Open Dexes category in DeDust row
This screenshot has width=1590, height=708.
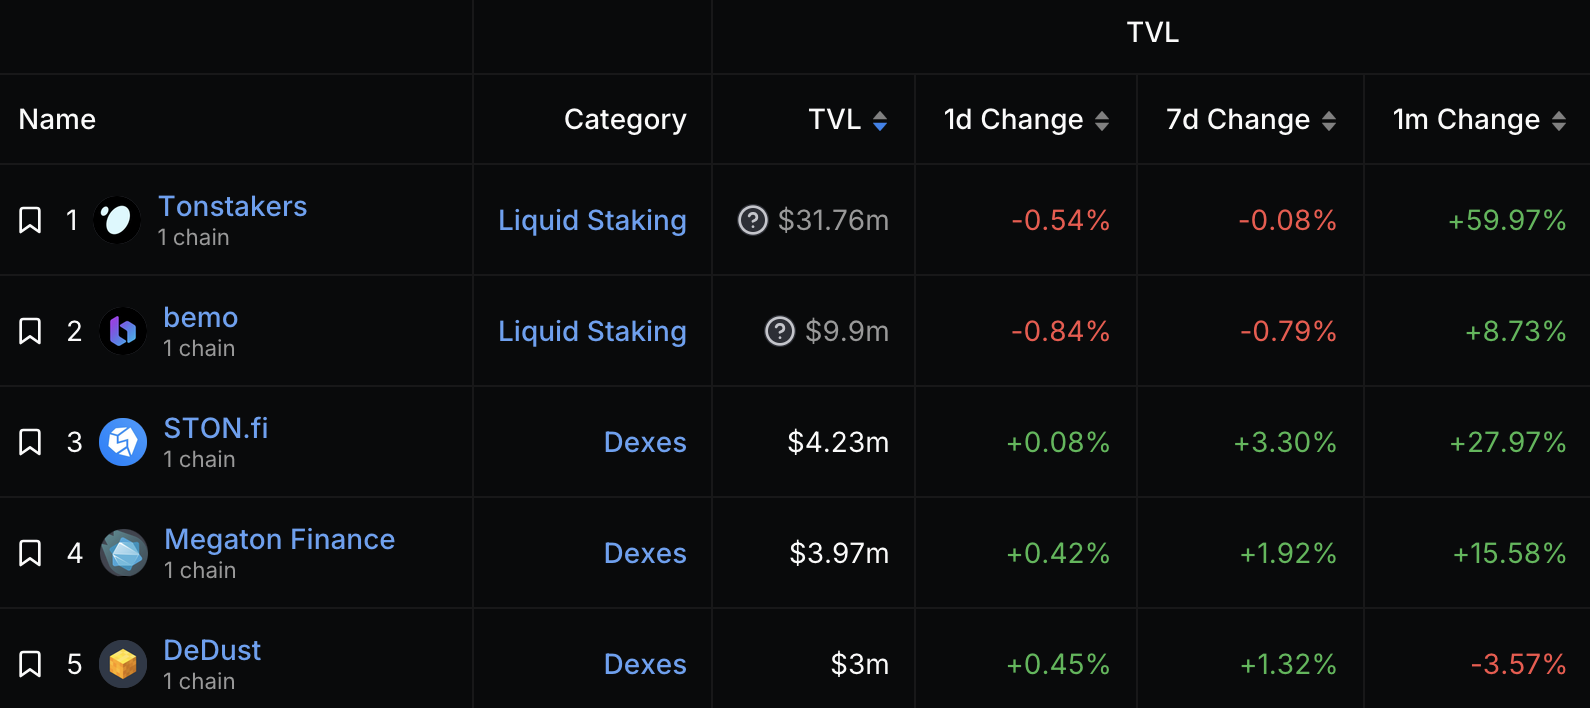tap(645, 664)
